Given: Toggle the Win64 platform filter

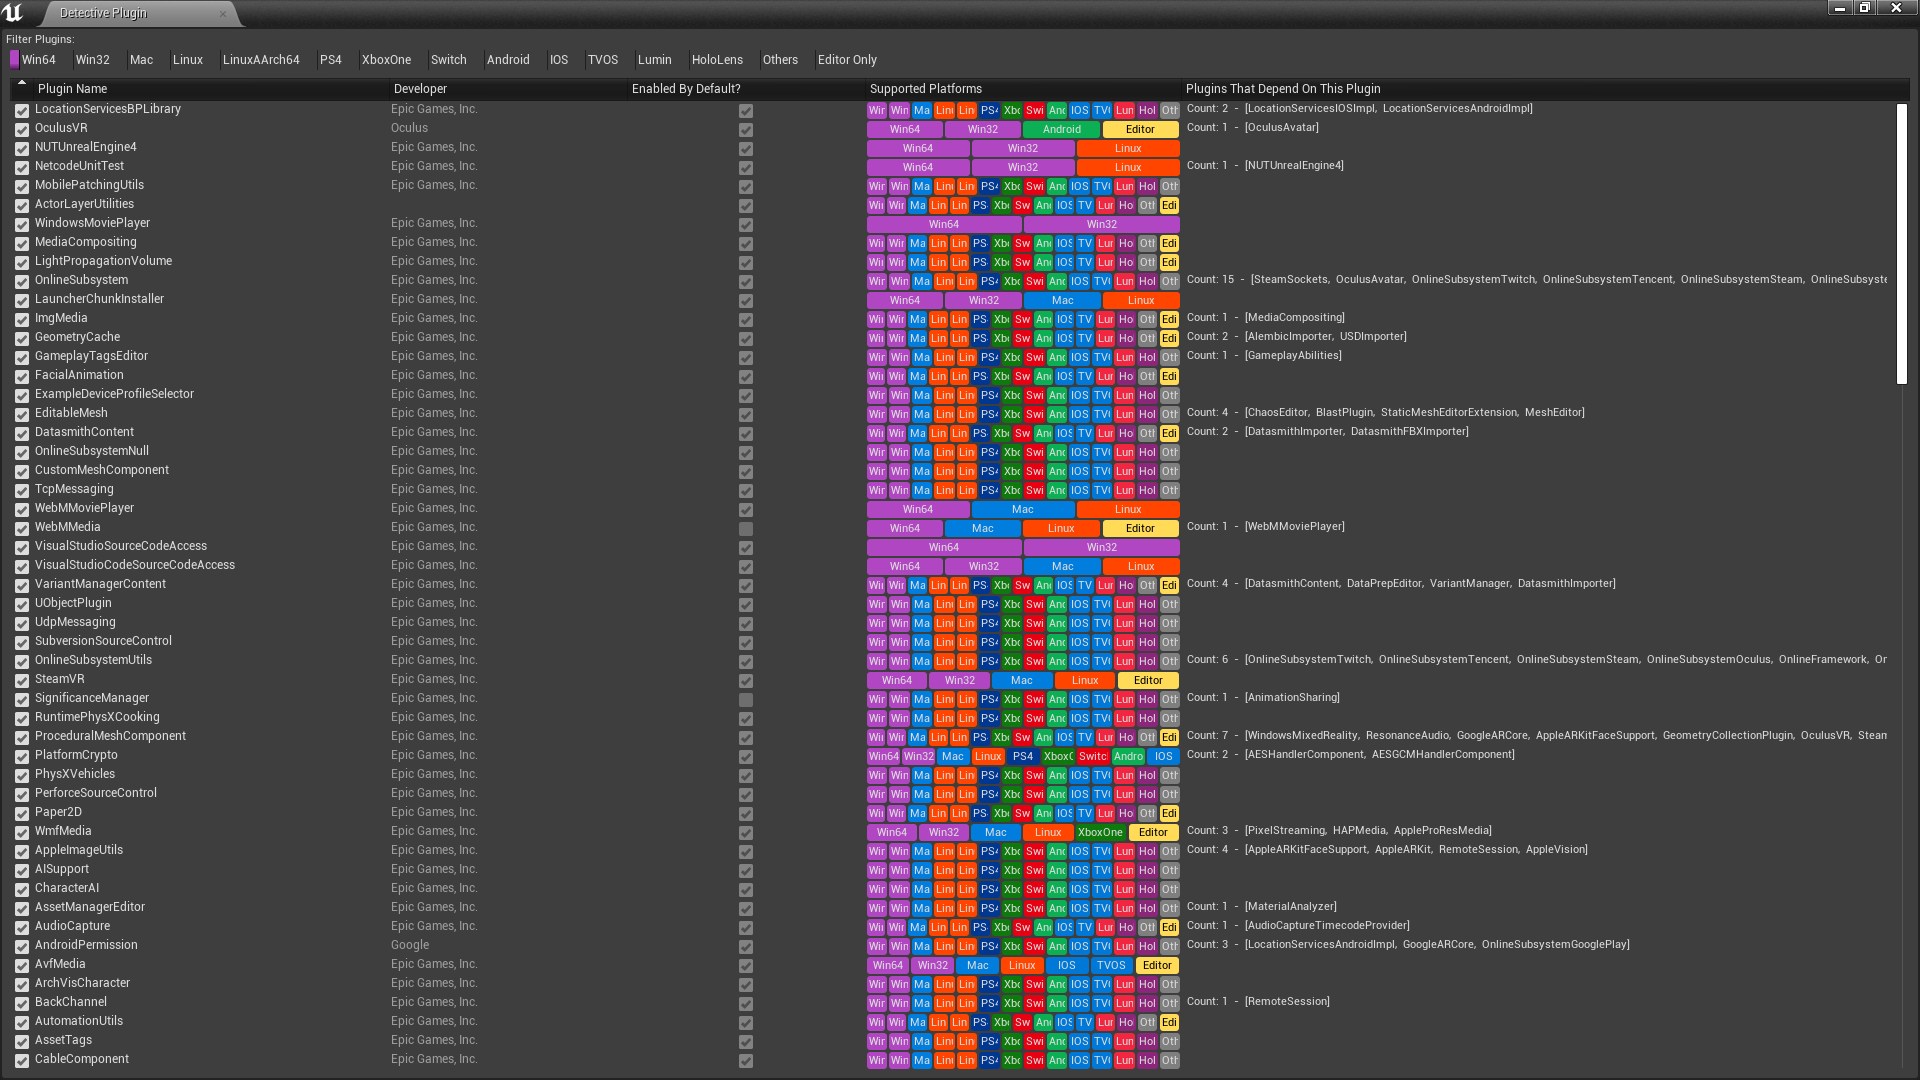Looking at the screenshot, I should point(33,60).
